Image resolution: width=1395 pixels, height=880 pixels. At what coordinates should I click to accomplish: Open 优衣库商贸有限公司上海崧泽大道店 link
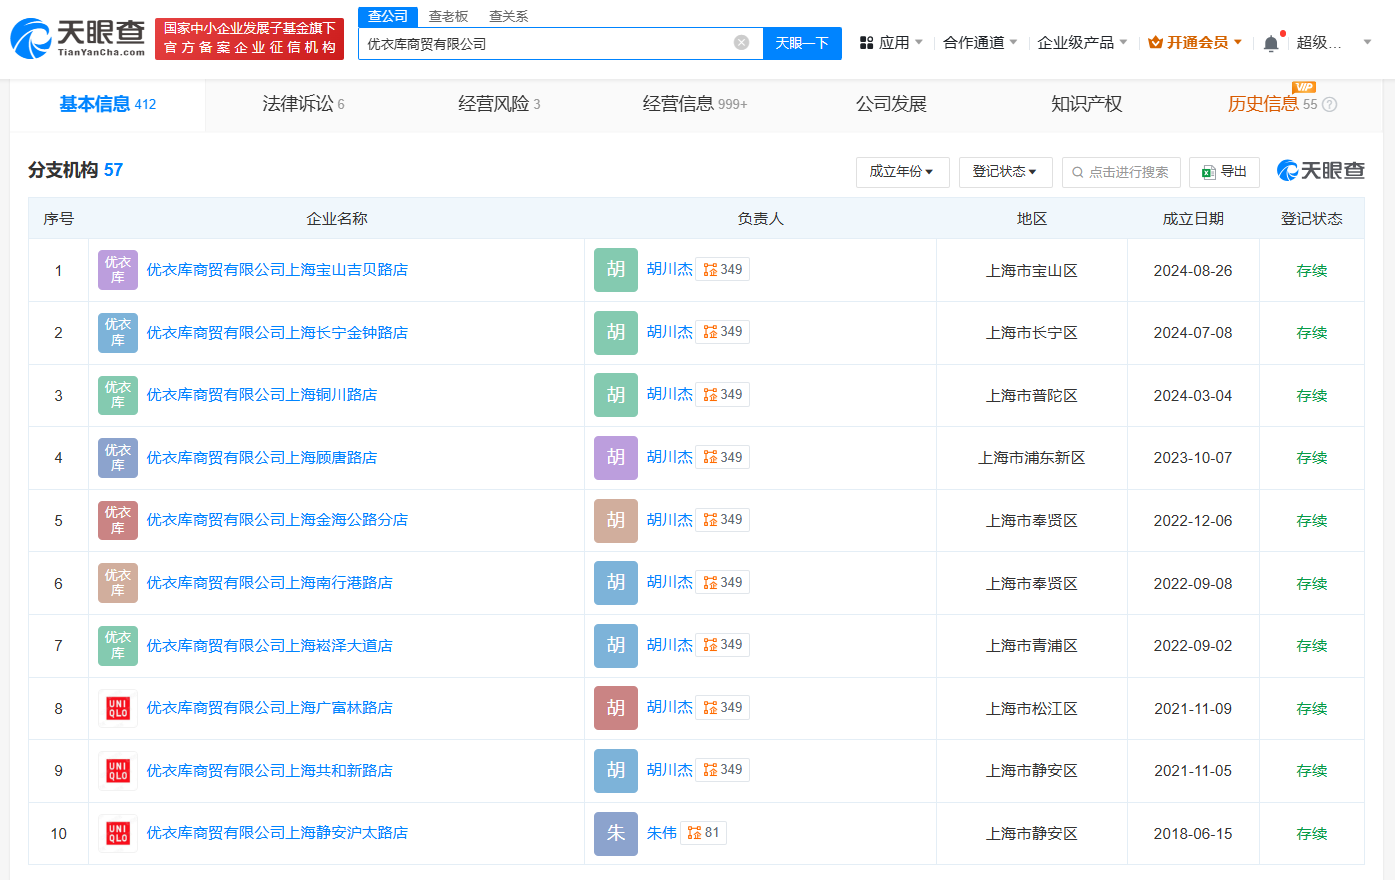[x=270, y=645]
